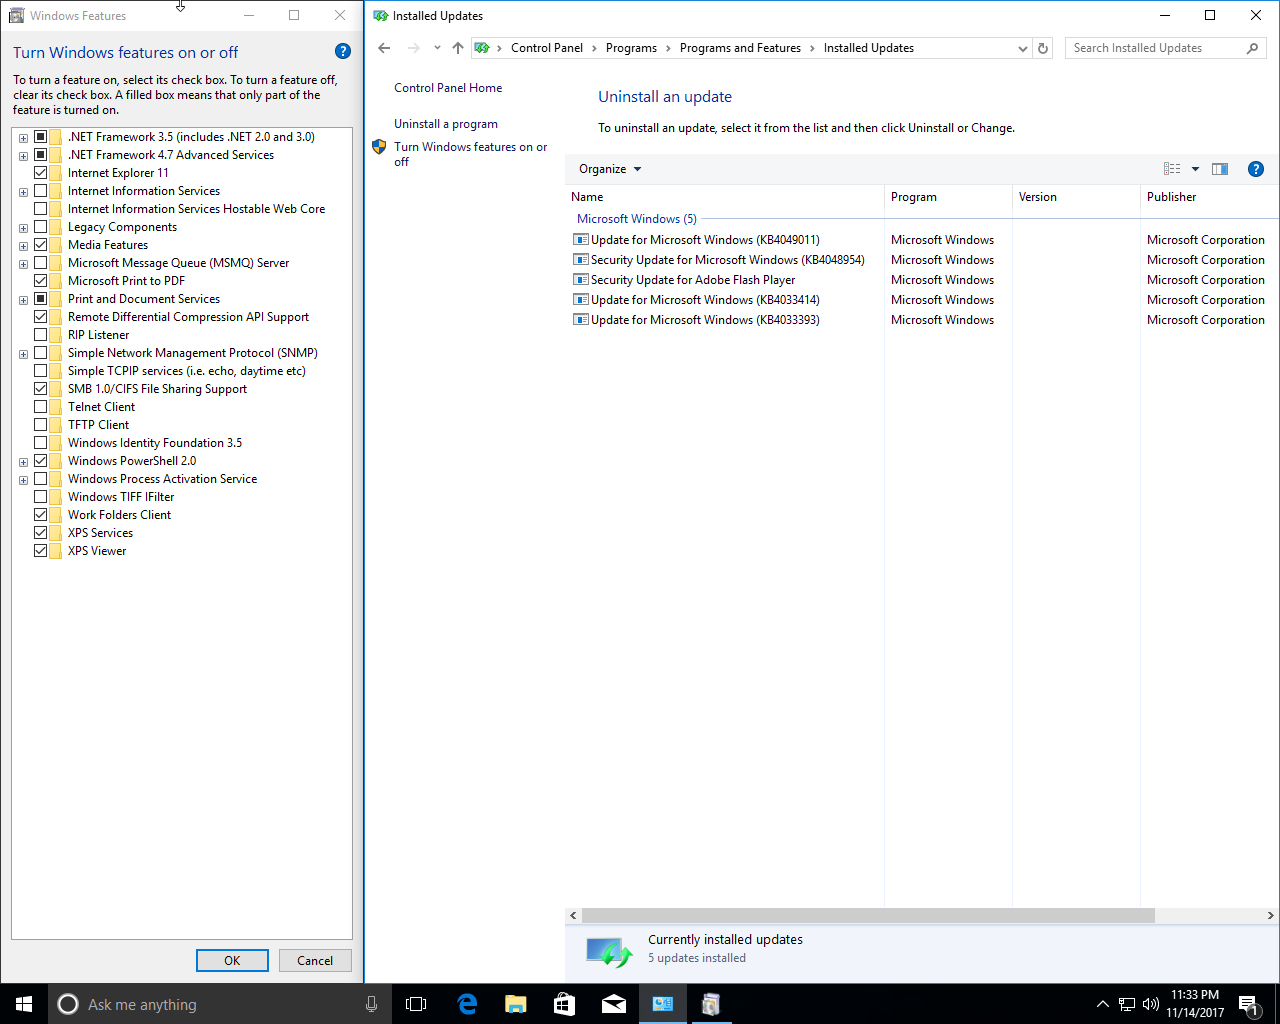Screen dimensions: 1280x1024
Task: Expand Print and Document Services node
Action: 23,300
